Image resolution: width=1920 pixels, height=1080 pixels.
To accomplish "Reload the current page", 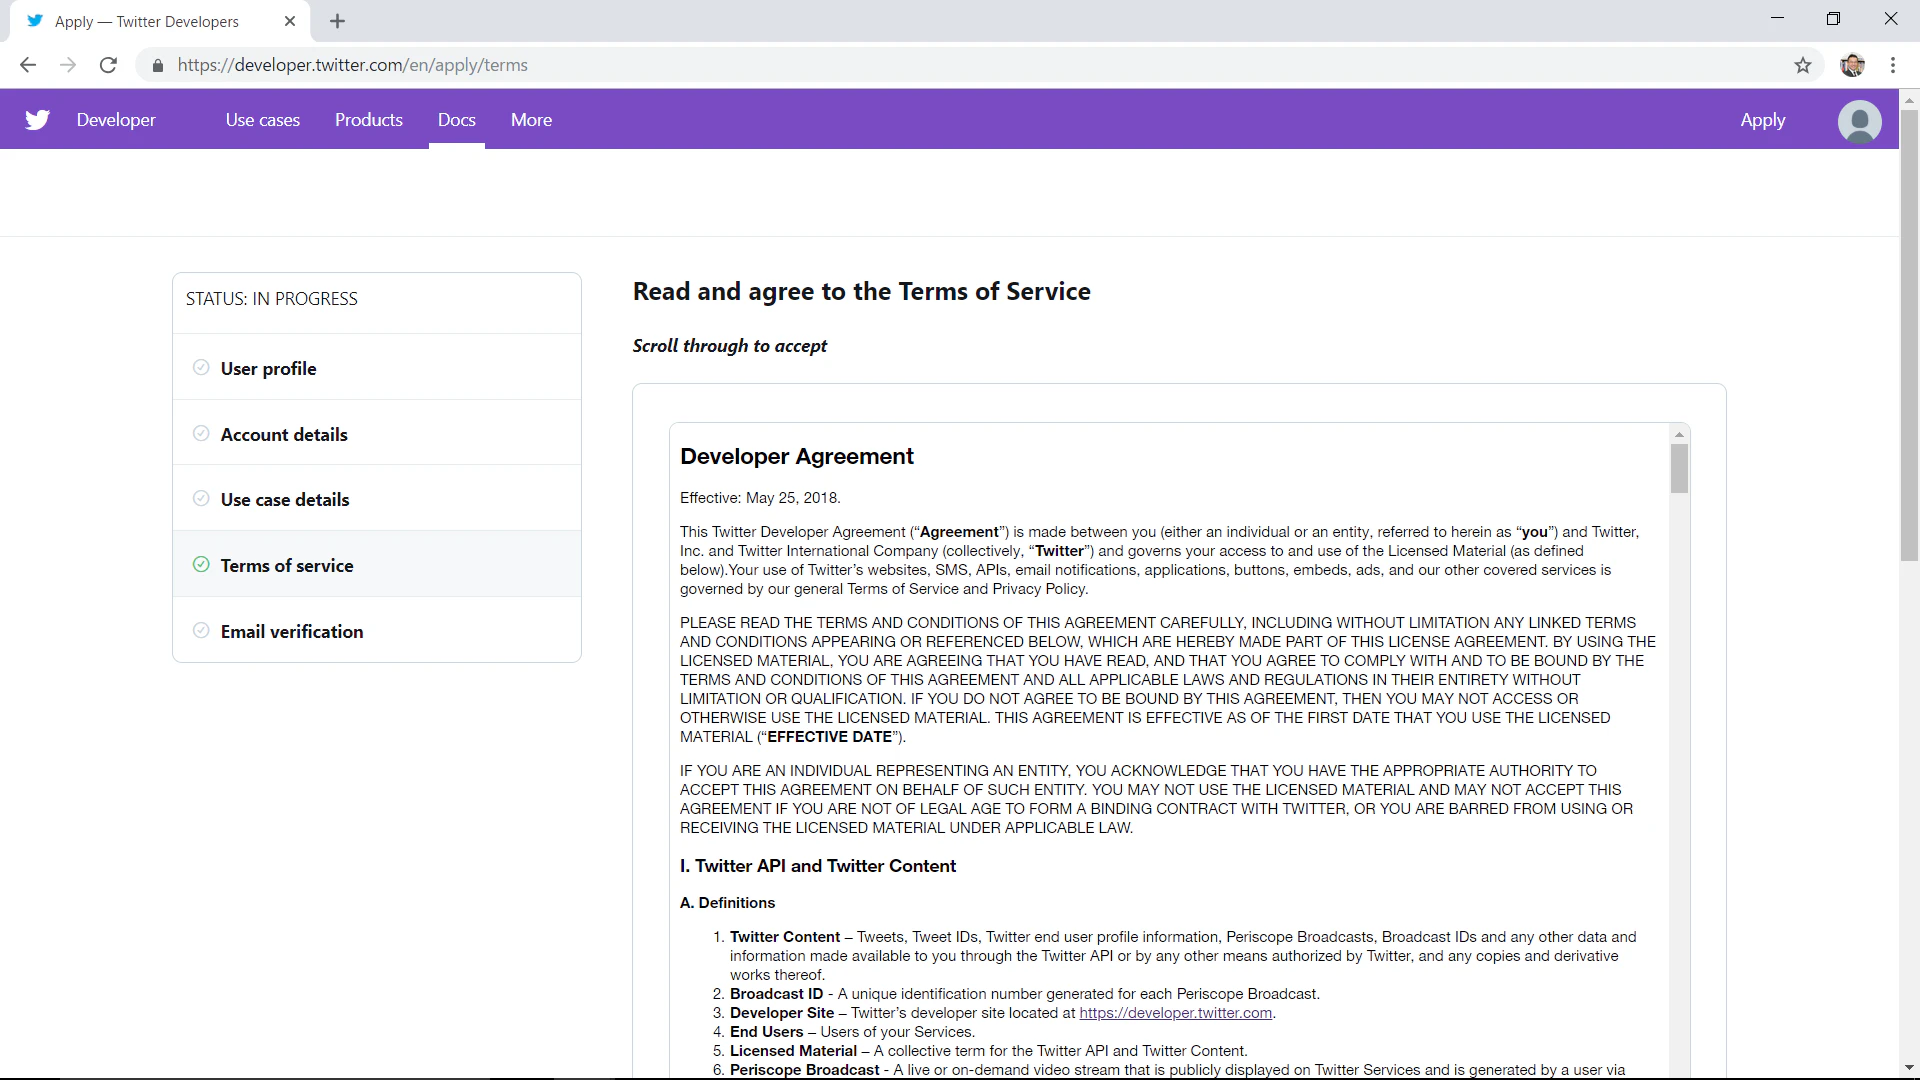I will pyautogui.click(x=108, y=65).
